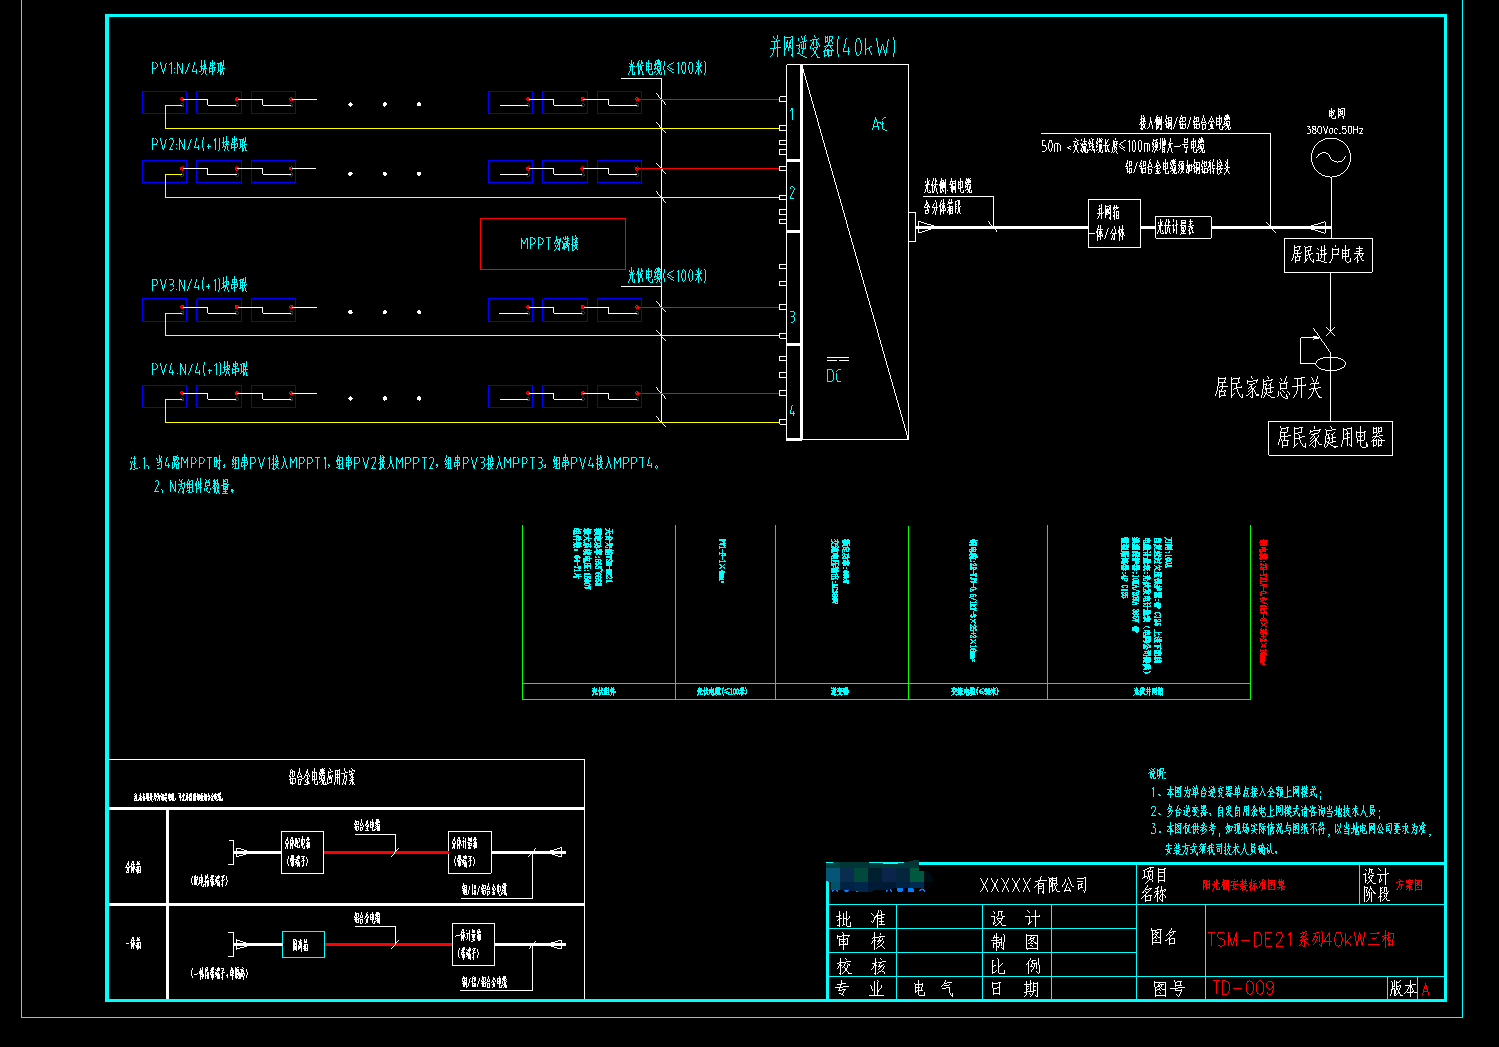The width and height of the screenshot is (1499, 1047).
Task: Select the first note line about 4路MPPT
Action: [394, 463]
